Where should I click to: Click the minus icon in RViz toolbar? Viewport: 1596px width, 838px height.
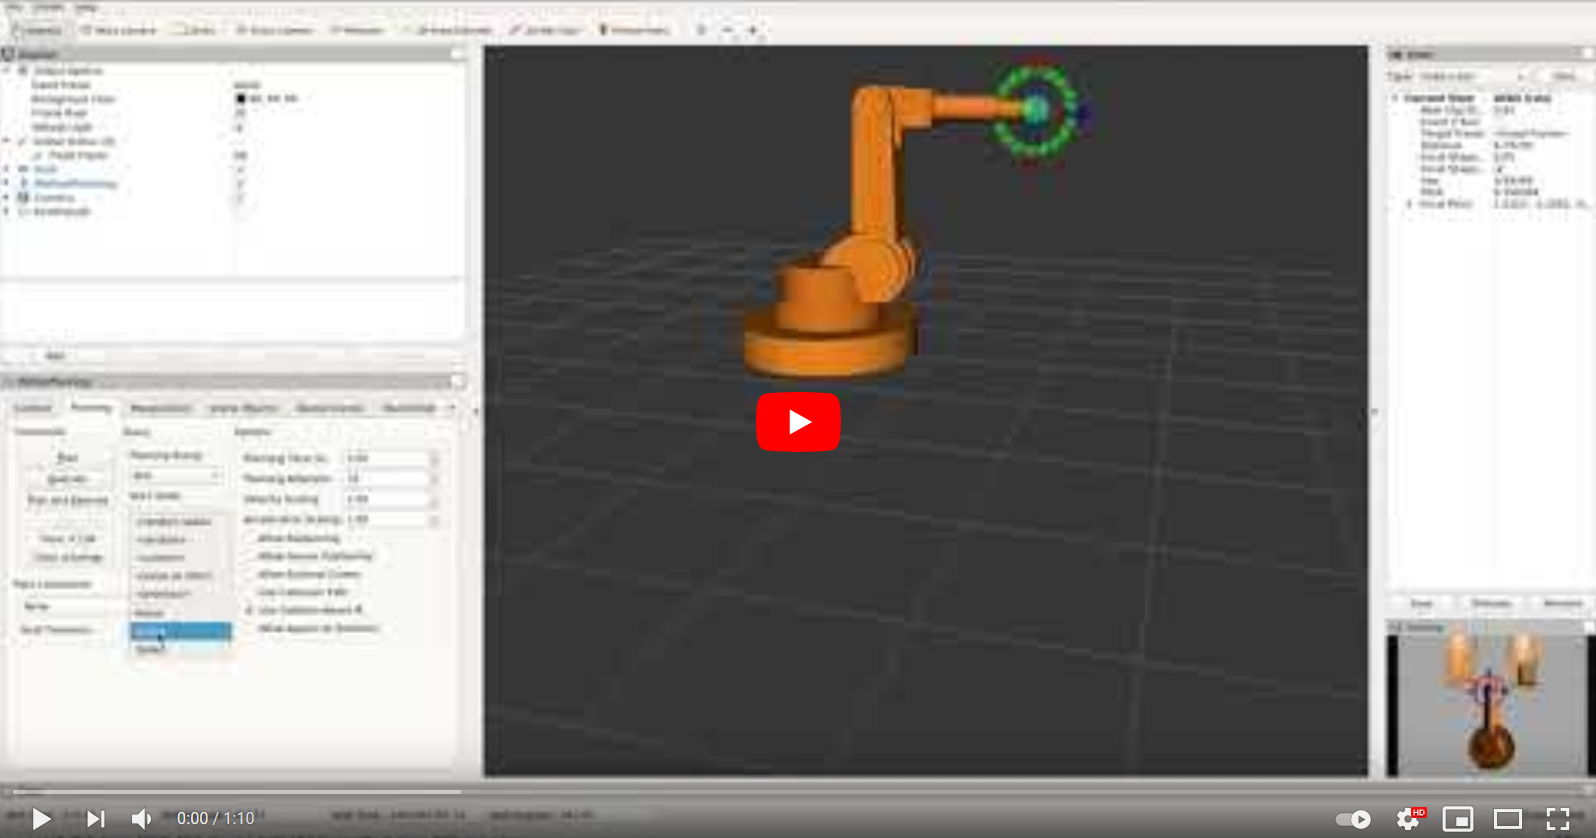pos(727,30)
